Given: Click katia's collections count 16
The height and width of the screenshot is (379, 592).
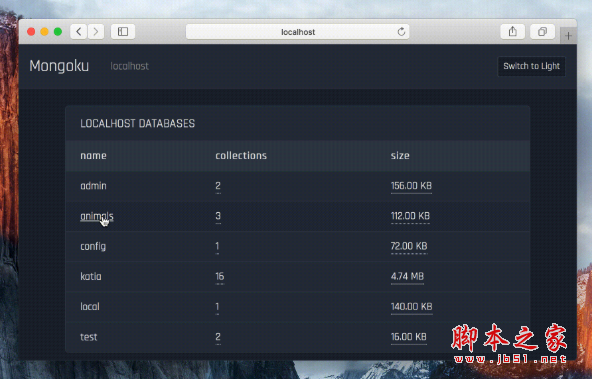Looking at the screenshot, I should (x=219, y=276).
